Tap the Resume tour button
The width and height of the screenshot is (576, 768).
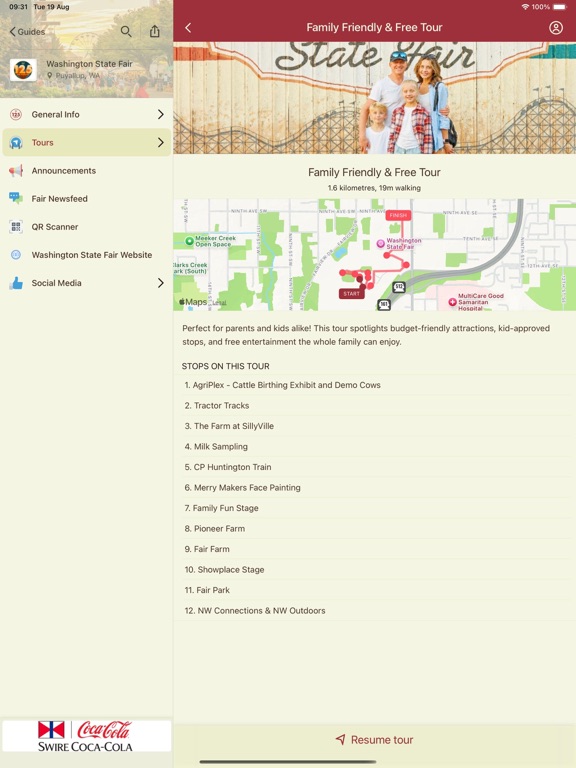[x=374, y=740]
